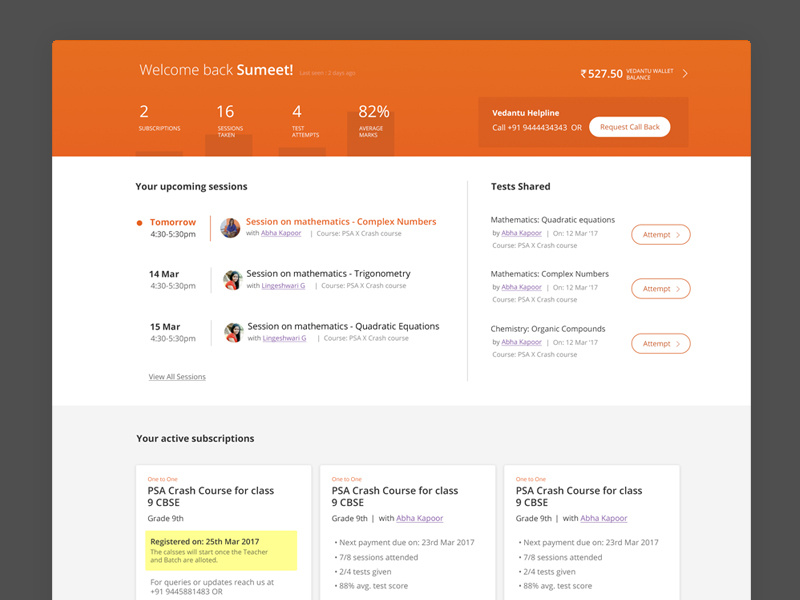This screenshot has height=600, width=800.
Task: Click the helpline number +91 9444434343
Action: tap(536, 128)
